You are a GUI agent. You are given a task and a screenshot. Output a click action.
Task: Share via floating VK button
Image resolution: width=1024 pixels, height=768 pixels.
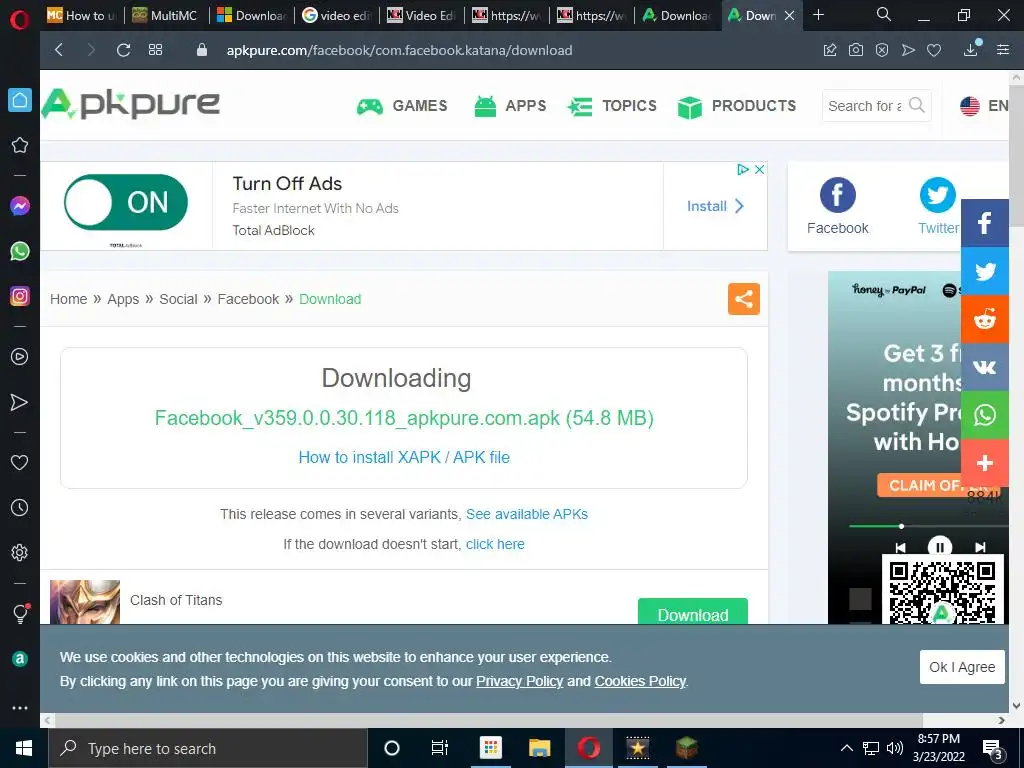coord(985,367)
